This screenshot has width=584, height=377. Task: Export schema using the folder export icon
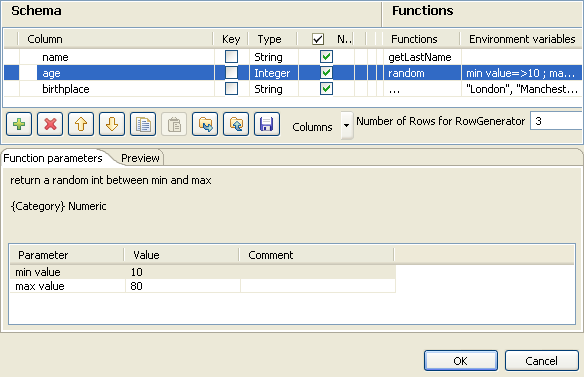(x=236, y=124)
